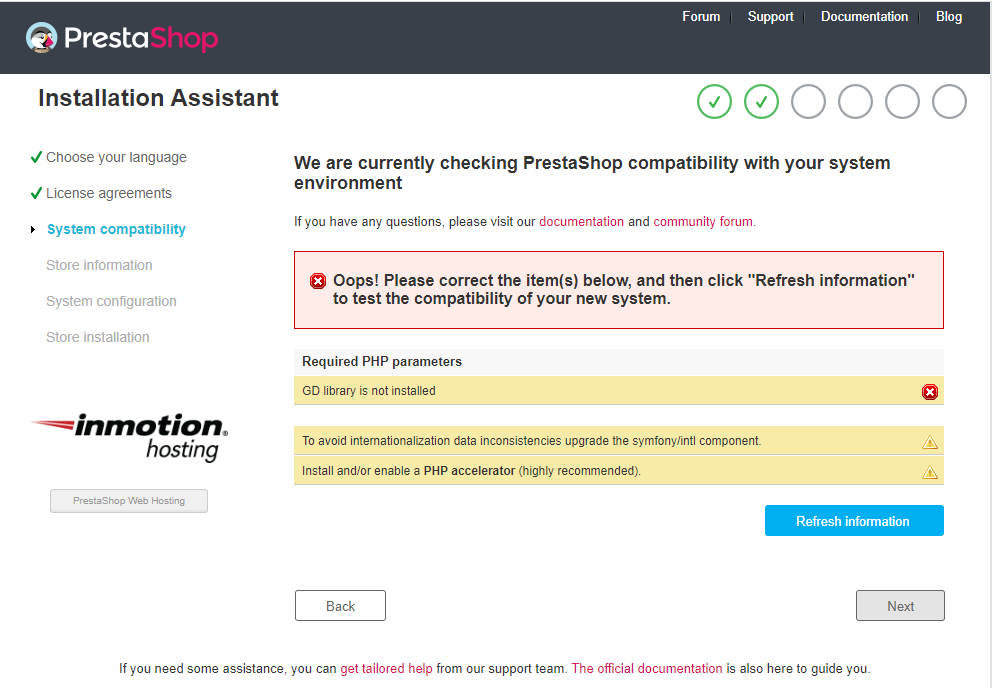Go to Documentation in the top bar
This screenshot has height=688, width=992.
pyautogui.click(x=864, y=17)
